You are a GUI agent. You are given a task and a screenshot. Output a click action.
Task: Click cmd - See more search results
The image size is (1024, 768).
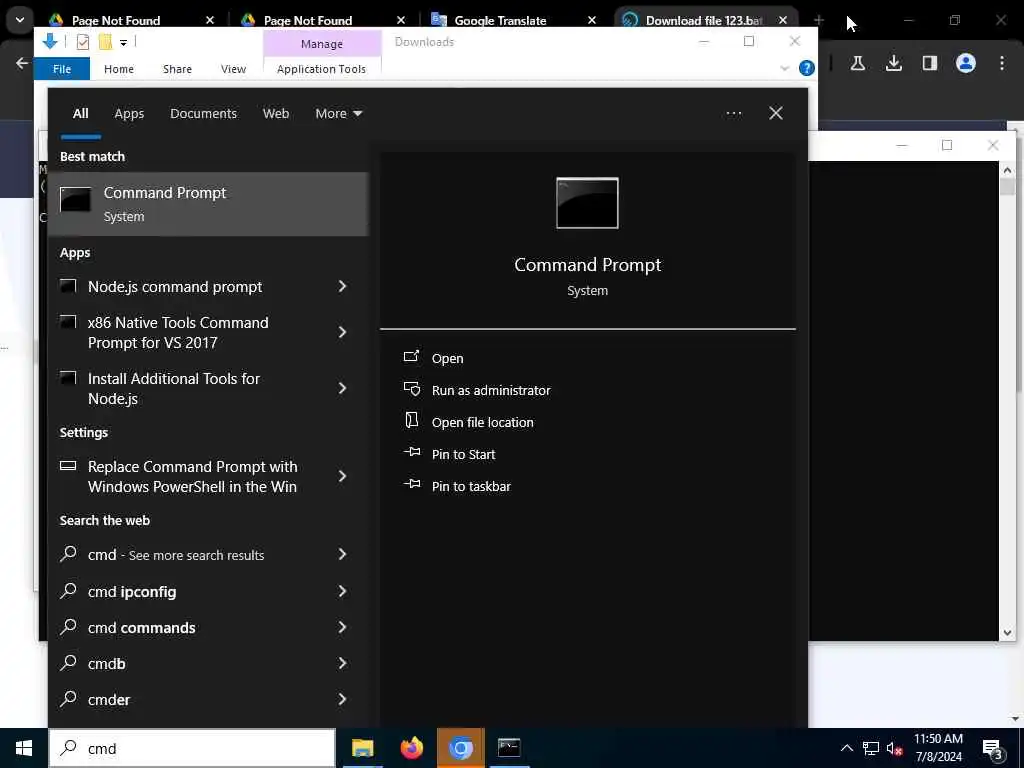point(208,554)
